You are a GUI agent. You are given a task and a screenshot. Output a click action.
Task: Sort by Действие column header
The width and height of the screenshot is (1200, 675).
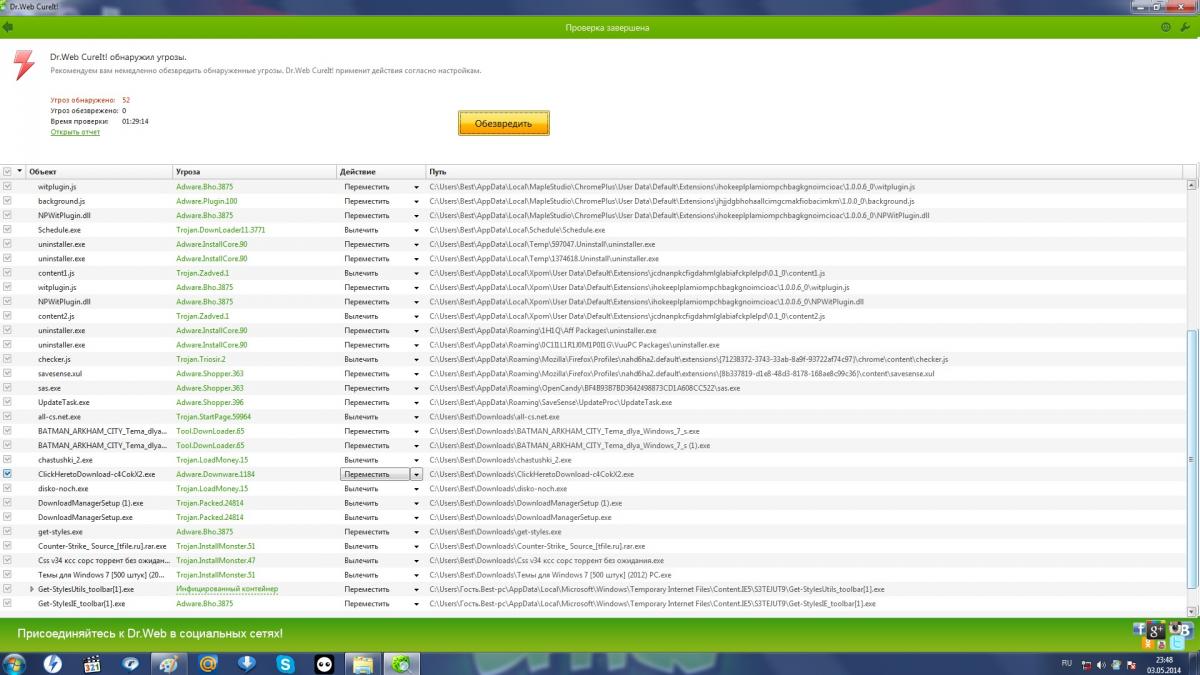381,172
